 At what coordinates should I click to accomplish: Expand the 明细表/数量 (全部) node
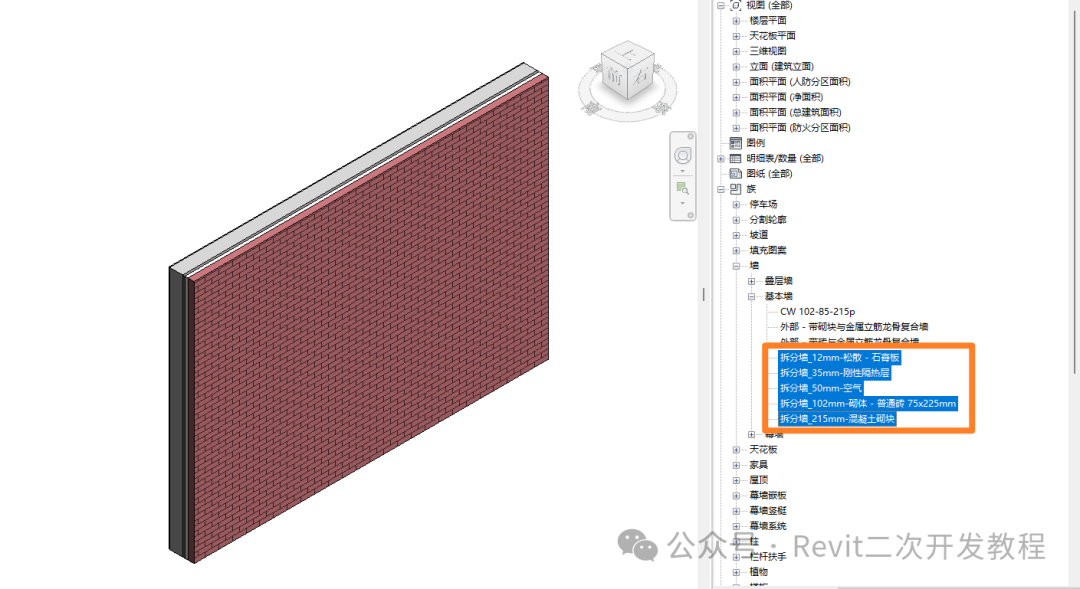click(x=721, y=158)
